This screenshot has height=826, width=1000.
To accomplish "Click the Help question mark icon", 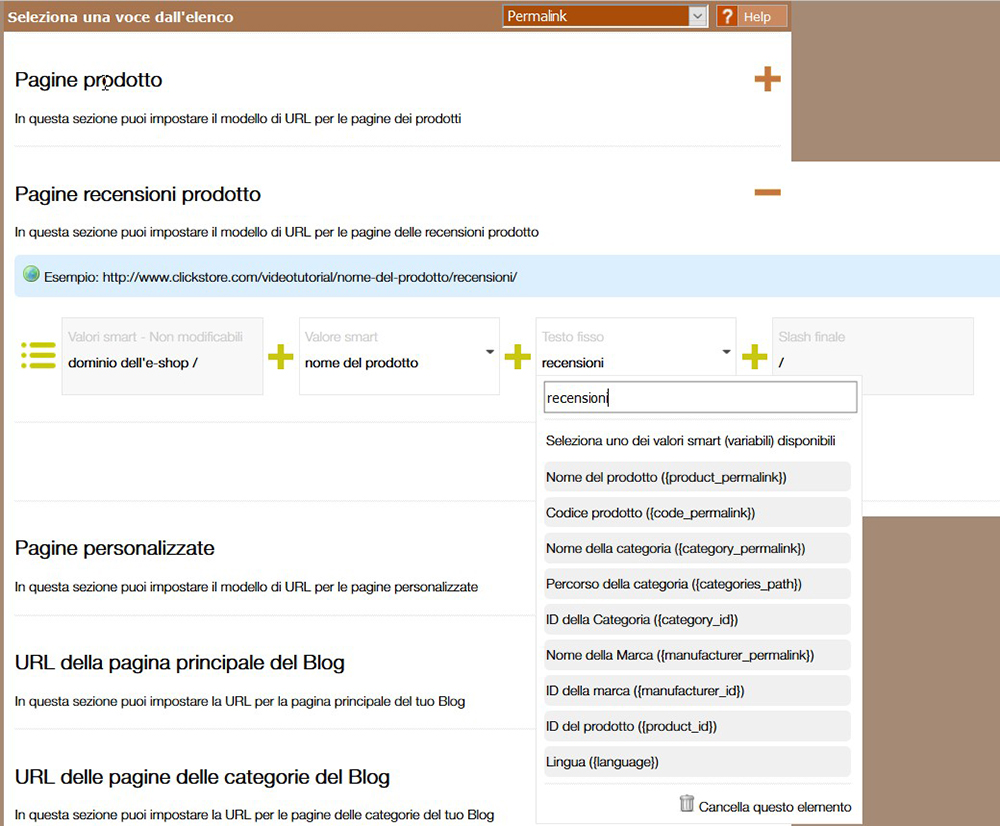I will click(x=726, y=16).
